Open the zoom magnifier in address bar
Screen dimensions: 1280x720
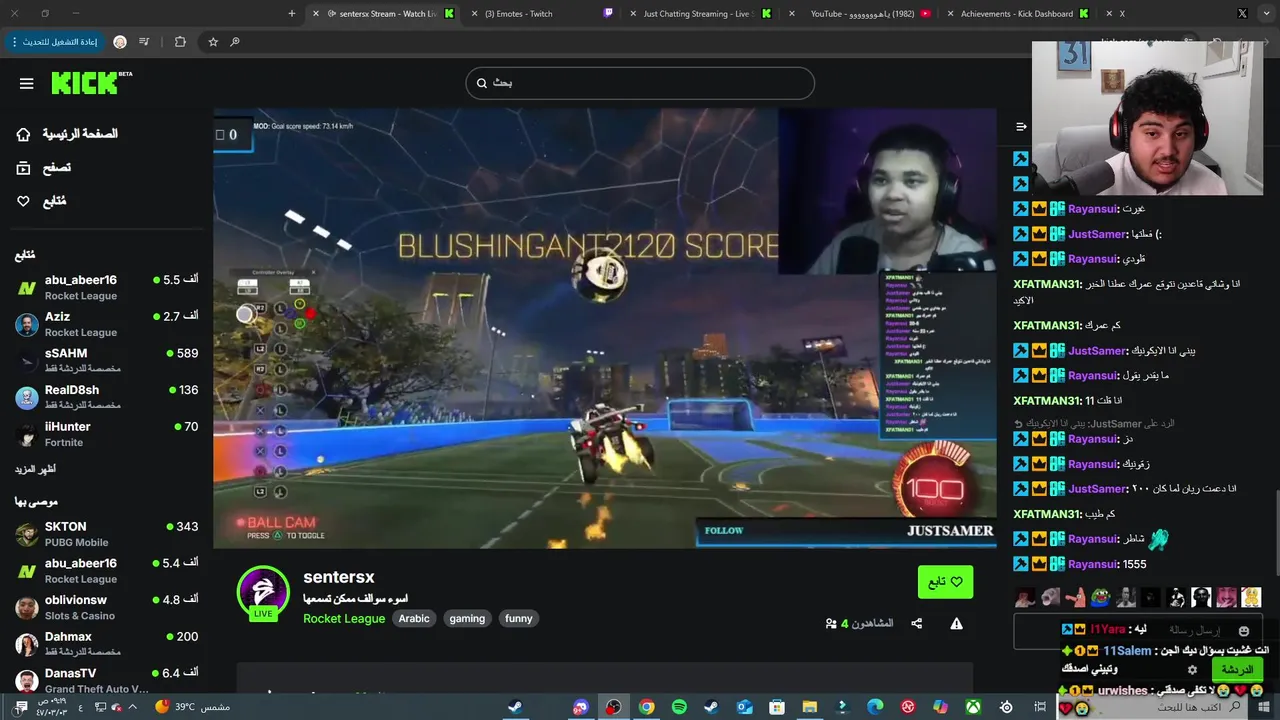click(x=235, y=42)
